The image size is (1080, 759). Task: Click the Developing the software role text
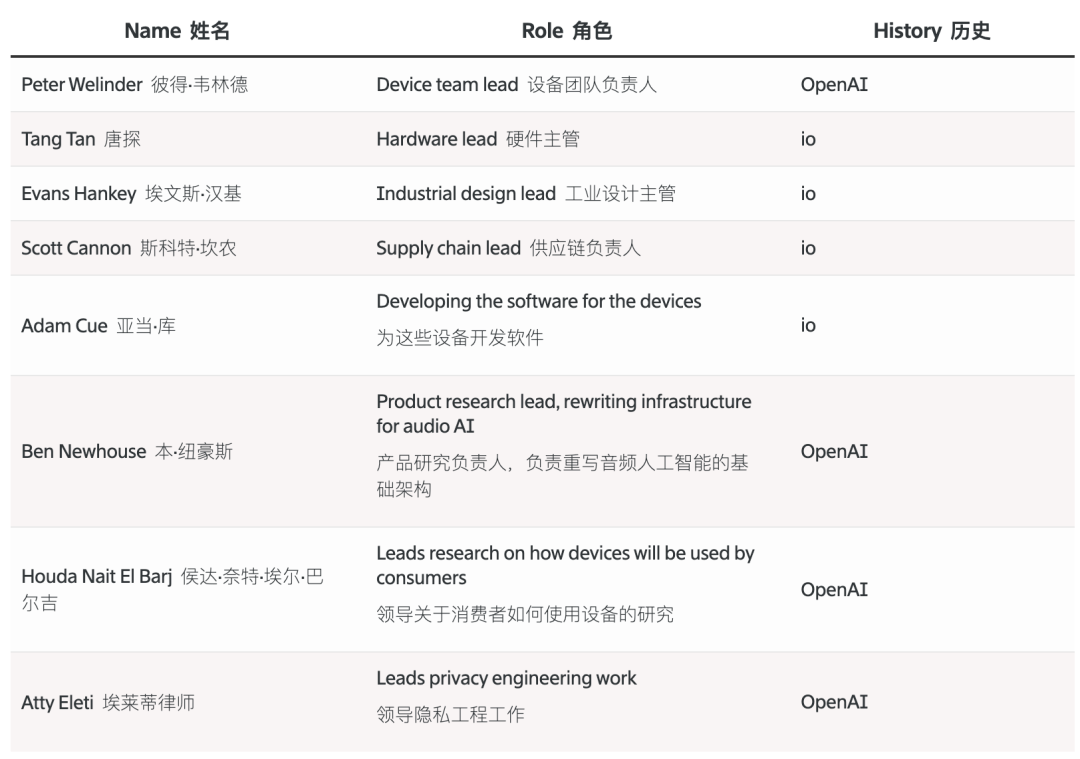[539, 301]
